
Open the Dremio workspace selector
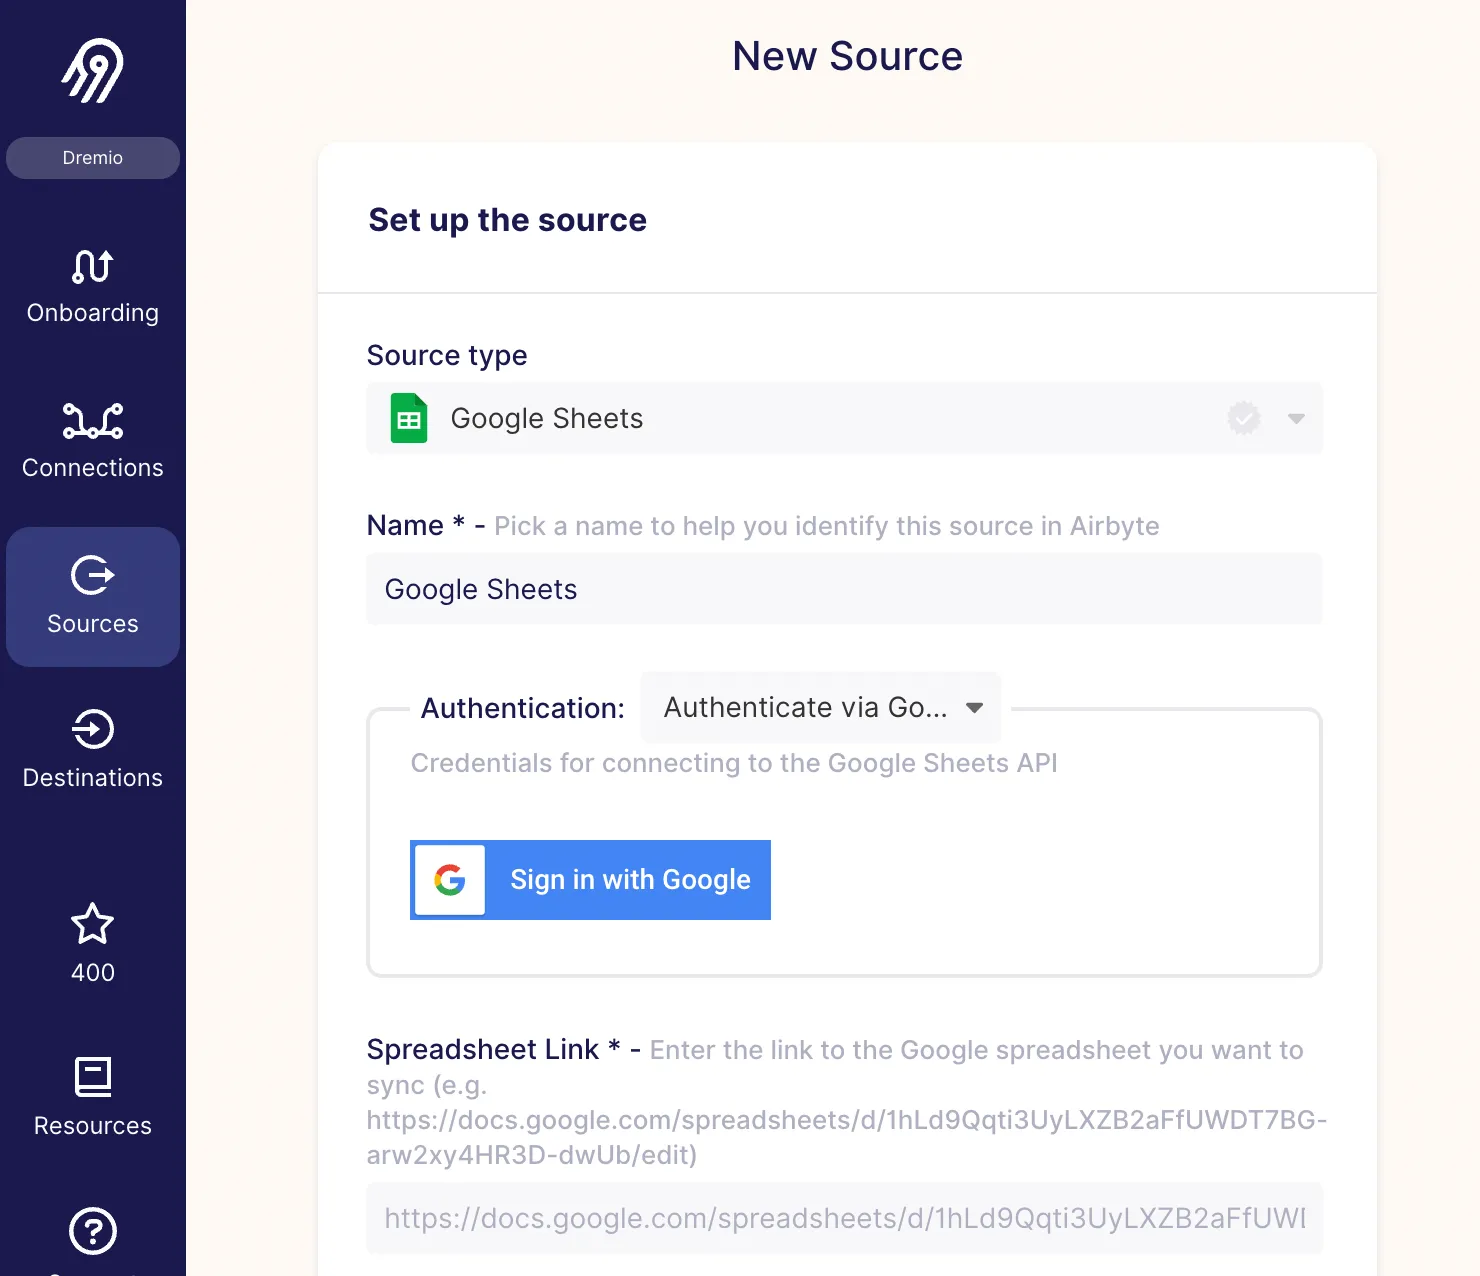tap(93, 158)
